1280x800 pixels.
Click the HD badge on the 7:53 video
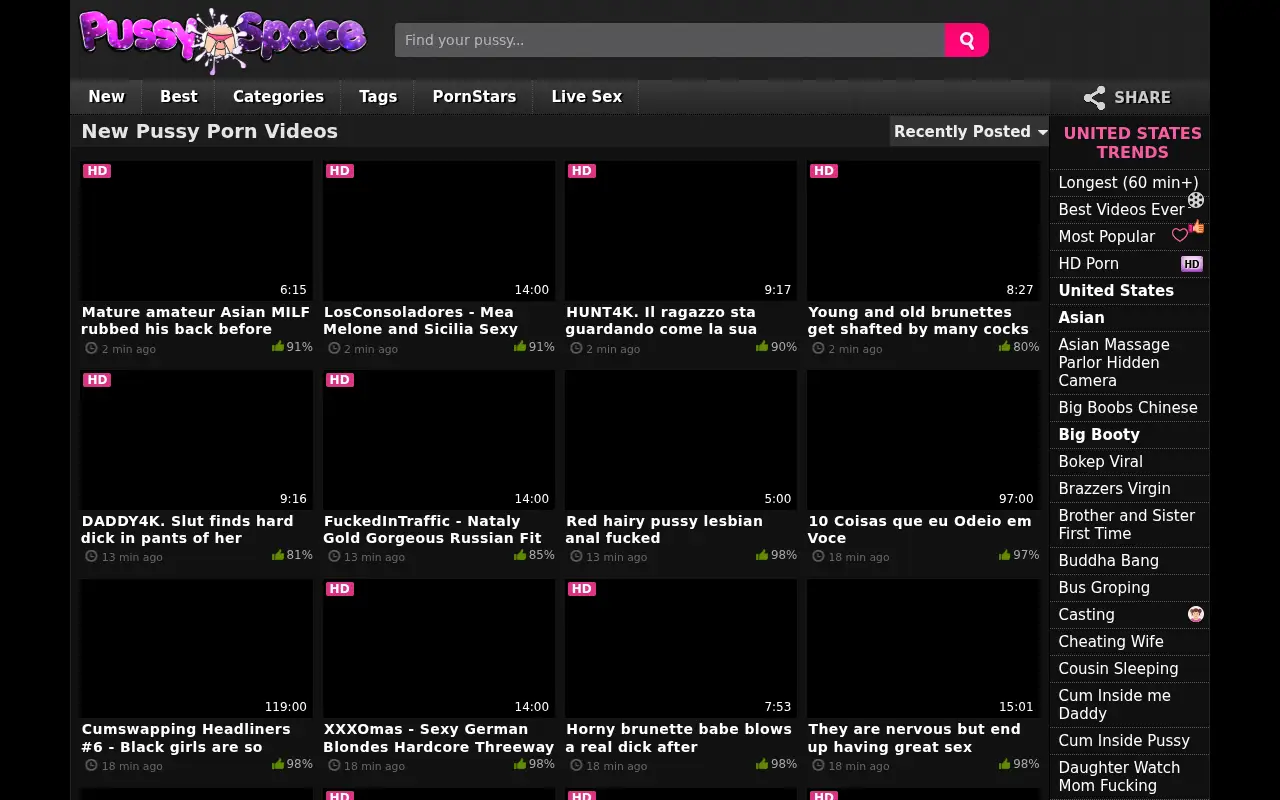[582, 589]
